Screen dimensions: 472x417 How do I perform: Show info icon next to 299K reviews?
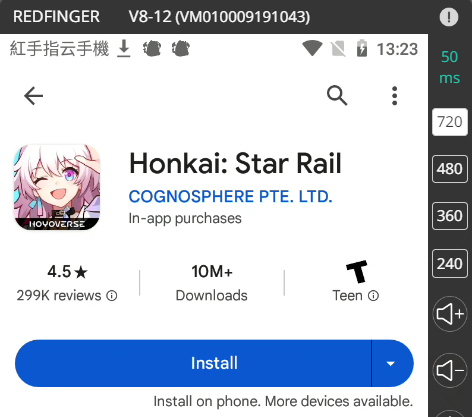point(112,296)
